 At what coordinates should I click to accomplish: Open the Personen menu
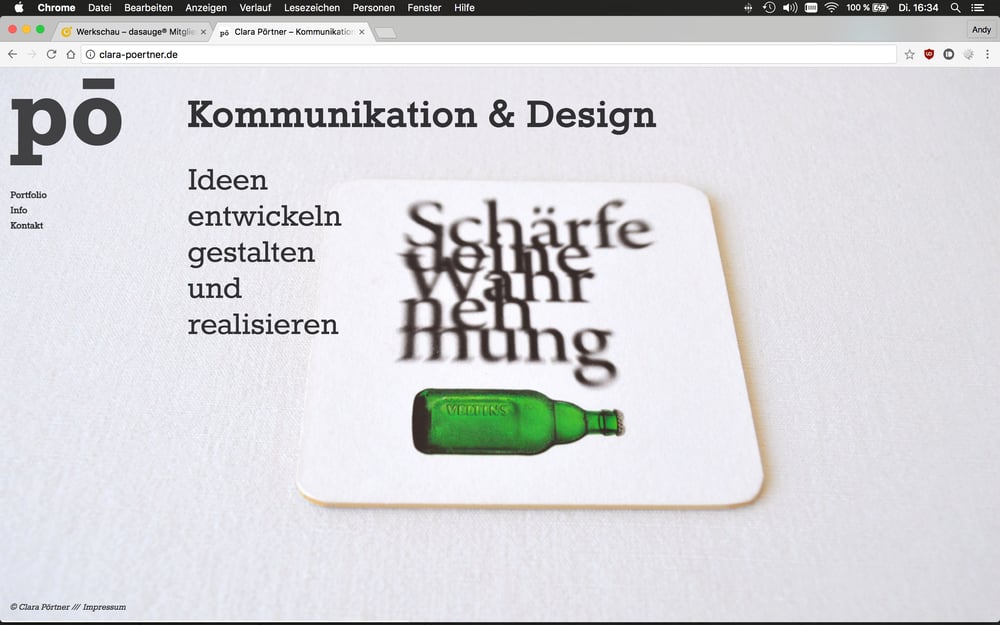(374, 8)
